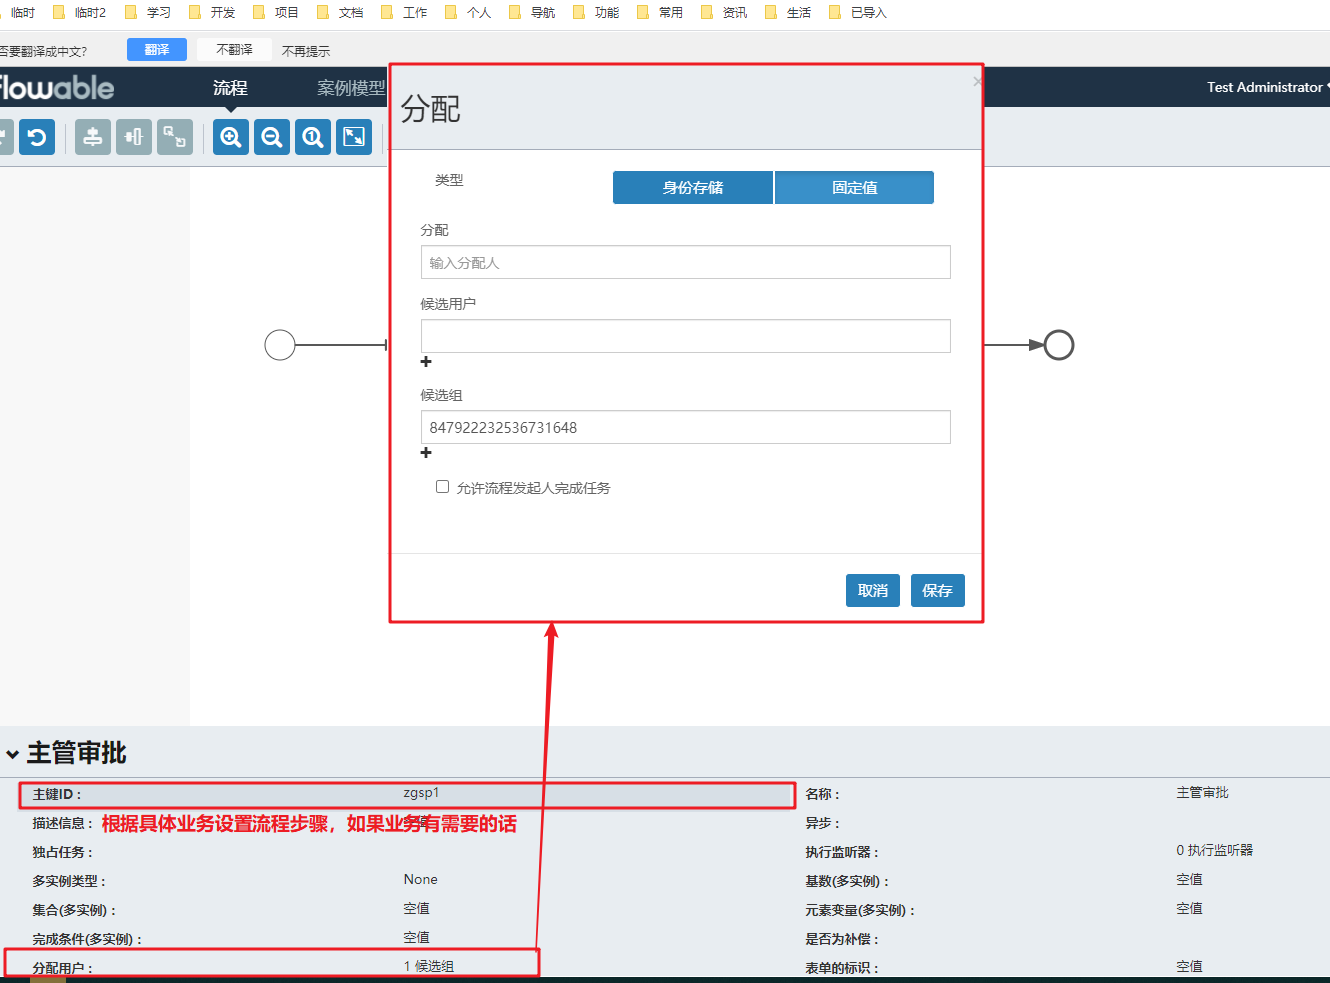The image size is (1330, 983).
Task: Select the start event circle on canvas
Action: coord(280,345)
